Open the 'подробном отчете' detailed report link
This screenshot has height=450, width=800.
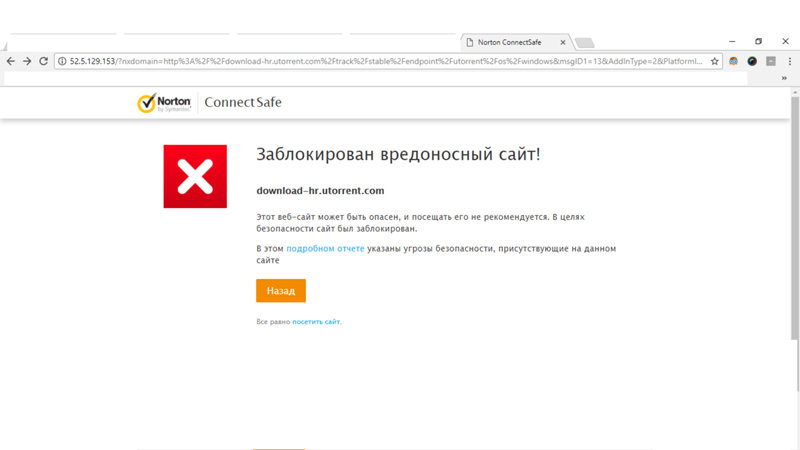click(x=325, y=248)
